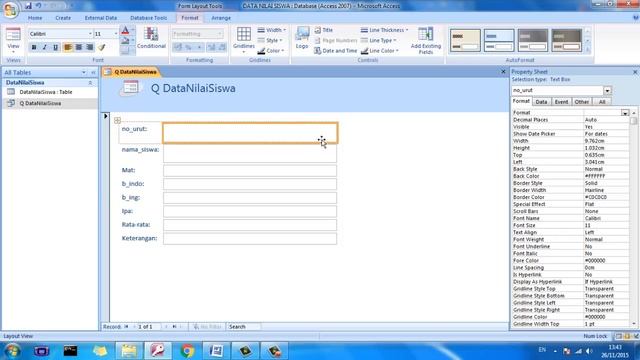Open the Office button menu

(10, 9)
